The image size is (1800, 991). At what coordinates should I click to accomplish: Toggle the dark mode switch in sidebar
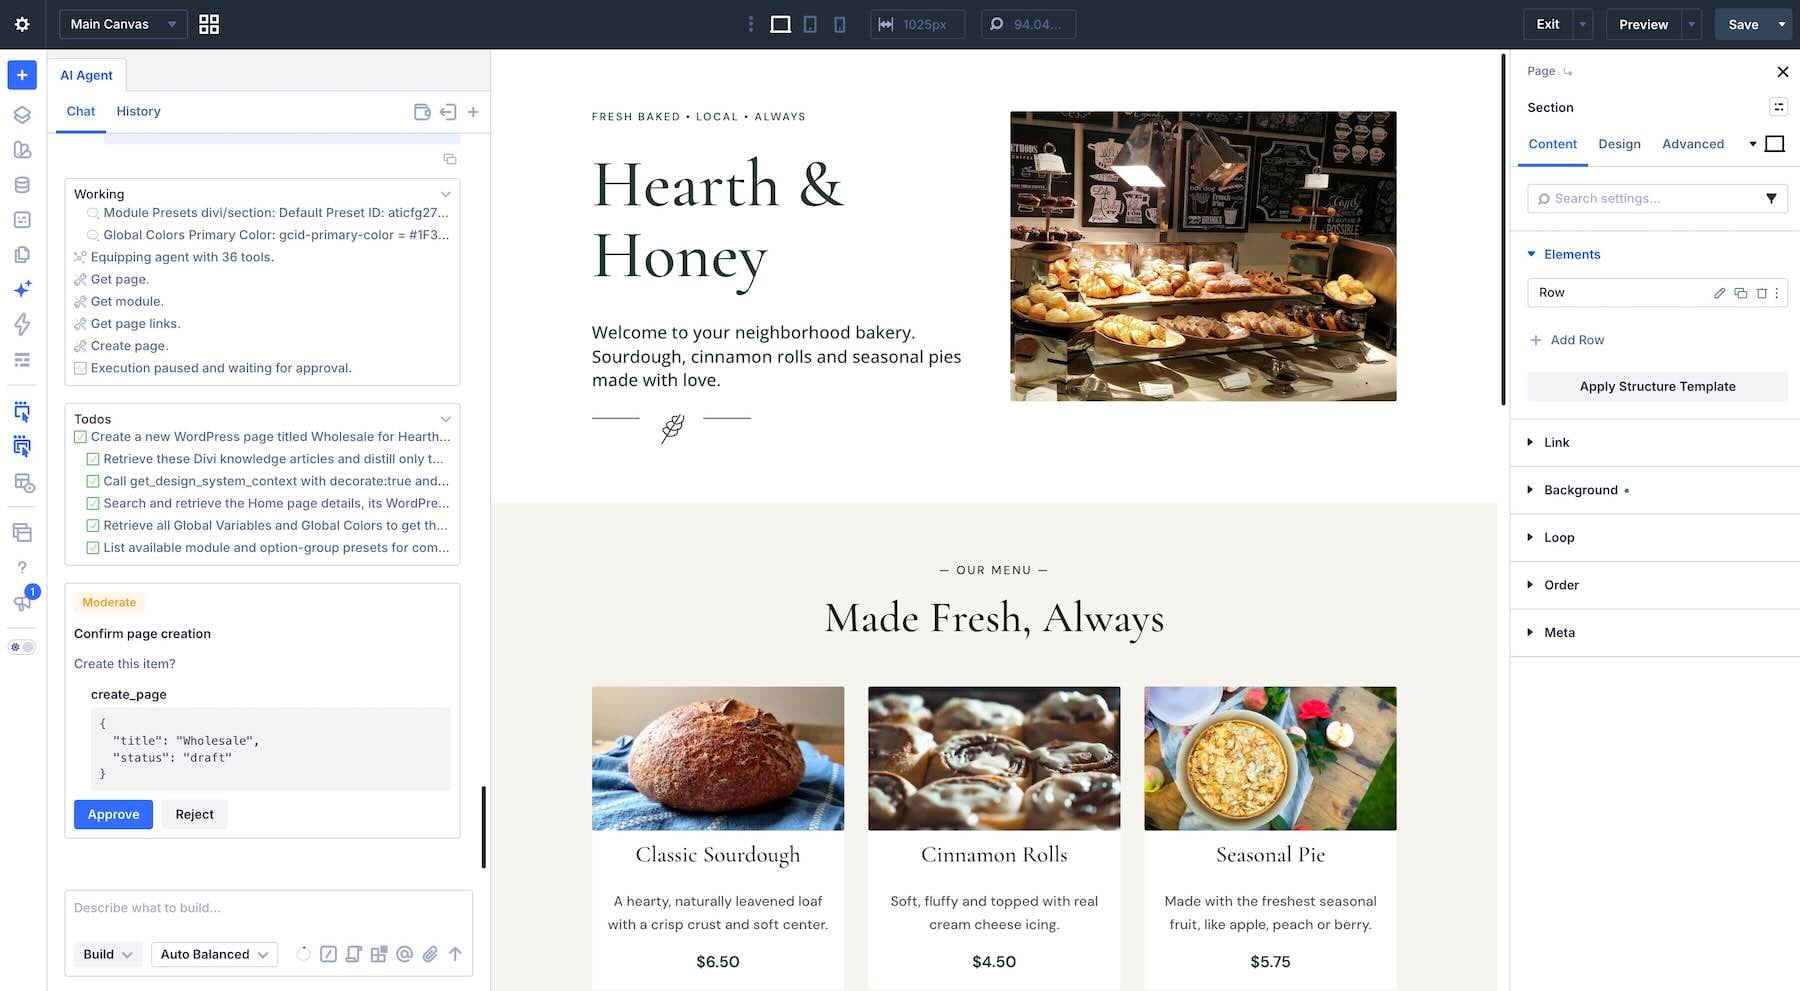click(22, 647)
